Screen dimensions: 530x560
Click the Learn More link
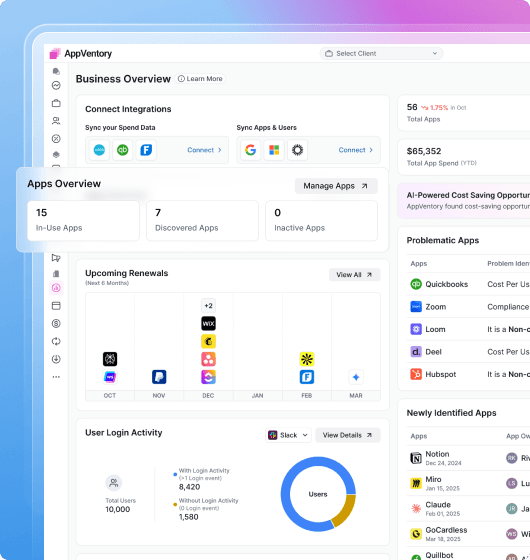pyautogui.click(x=200, y=79)
